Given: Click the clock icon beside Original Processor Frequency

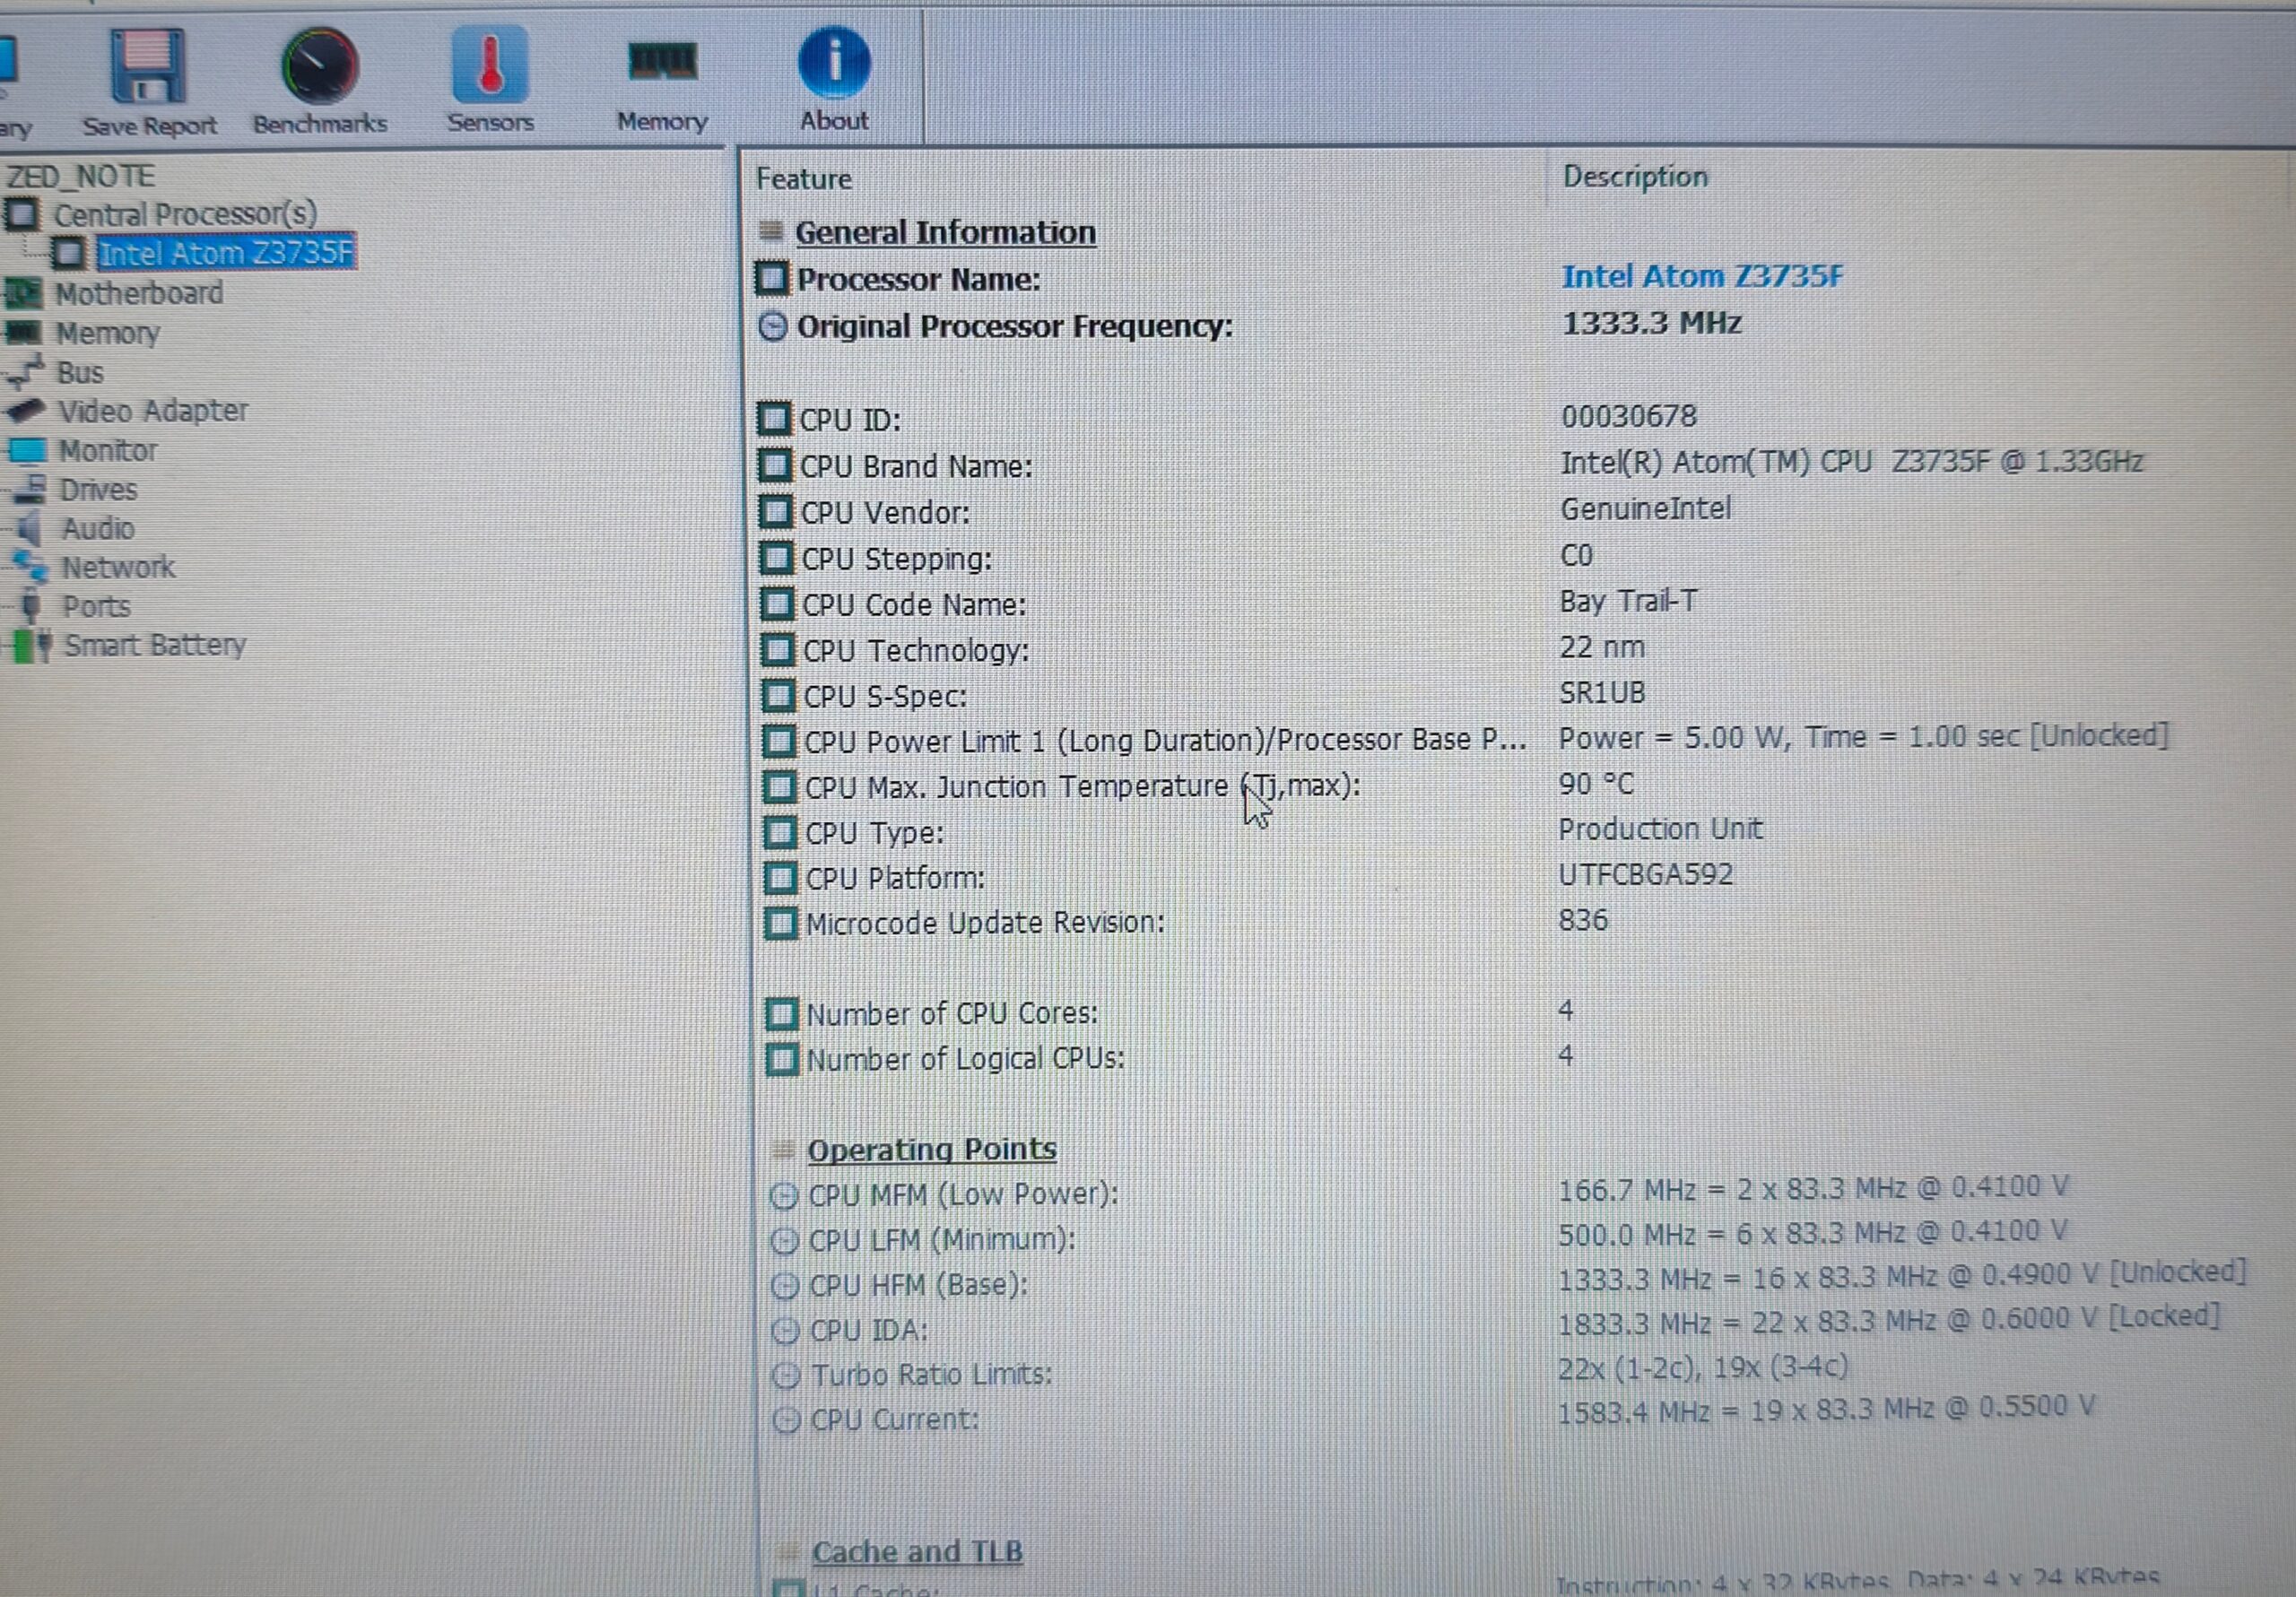Looking at the screenshot, I should (772, 326).
